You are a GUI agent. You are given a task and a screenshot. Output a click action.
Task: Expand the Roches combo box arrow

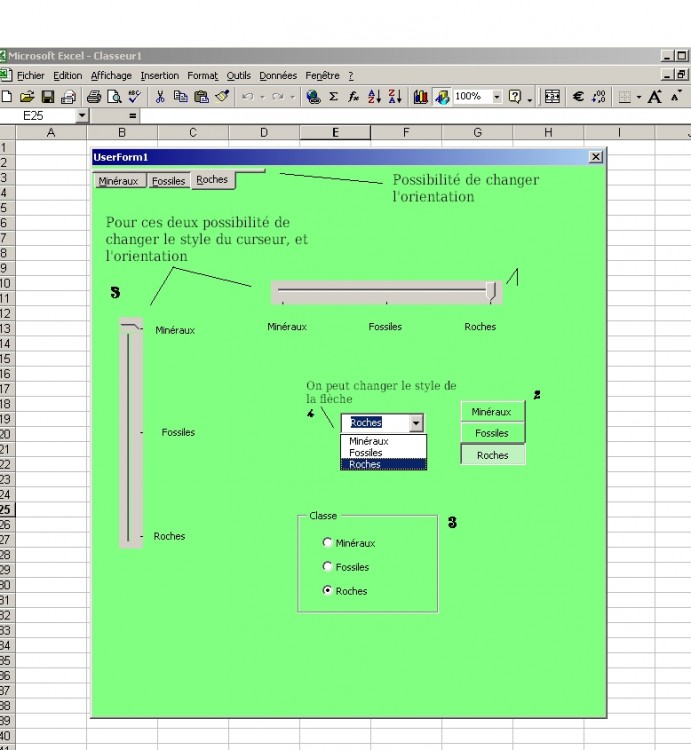point(417,423)
